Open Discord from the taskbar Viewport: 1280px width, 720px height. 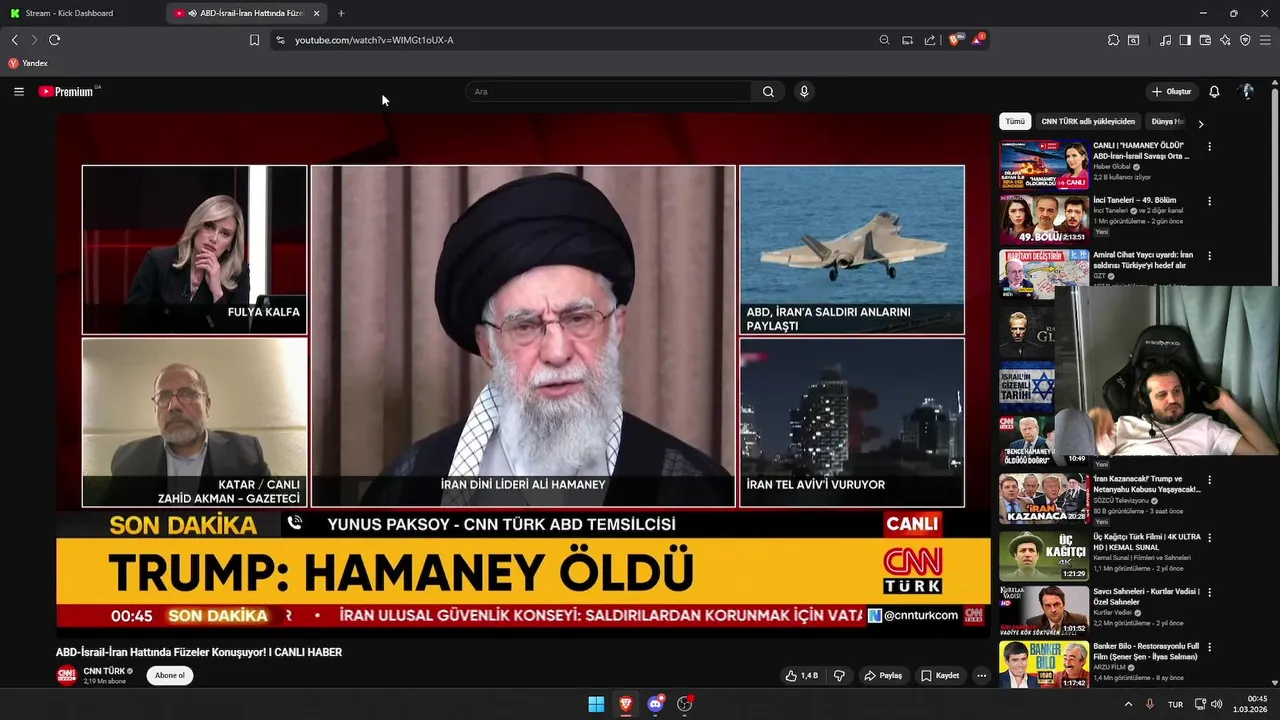point(655,704)
